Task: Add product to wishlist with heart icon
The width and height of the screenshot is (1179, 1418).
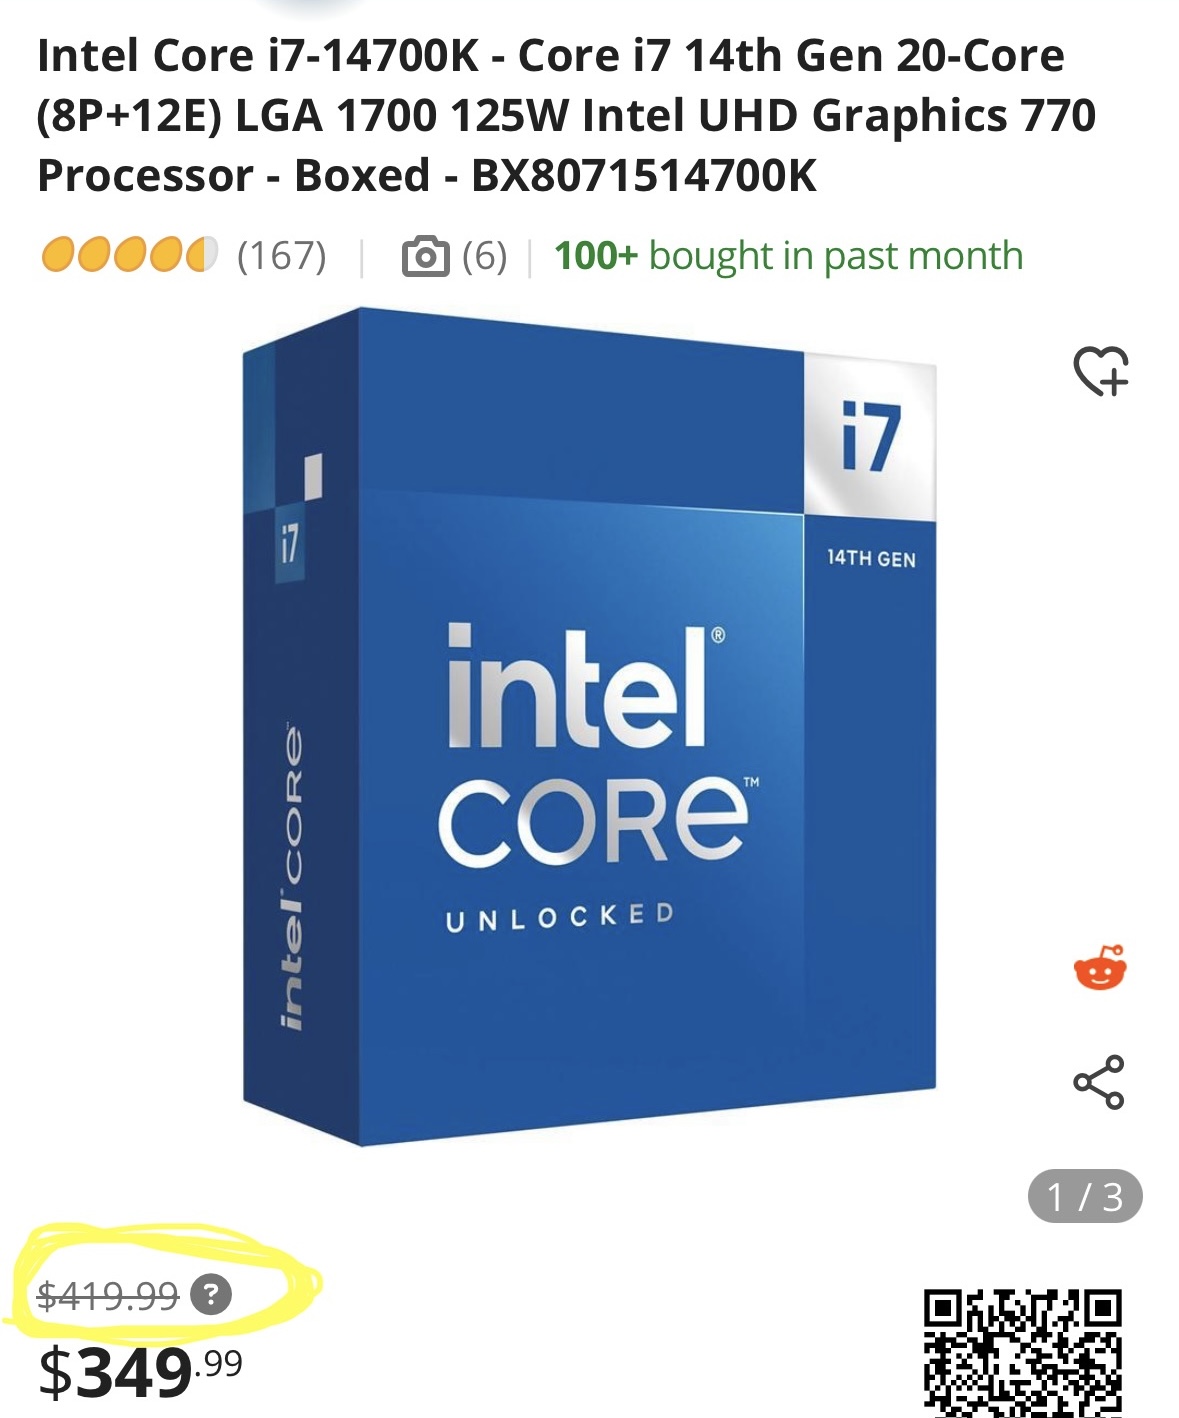Action: 1101,371
